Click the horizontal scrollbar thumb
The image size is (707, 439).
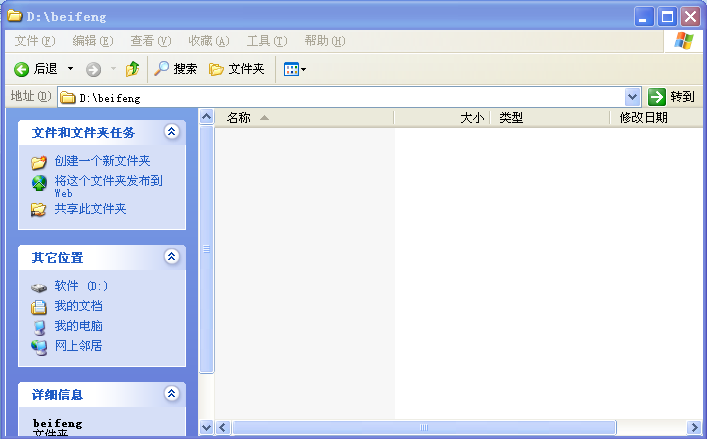(424, 427)
